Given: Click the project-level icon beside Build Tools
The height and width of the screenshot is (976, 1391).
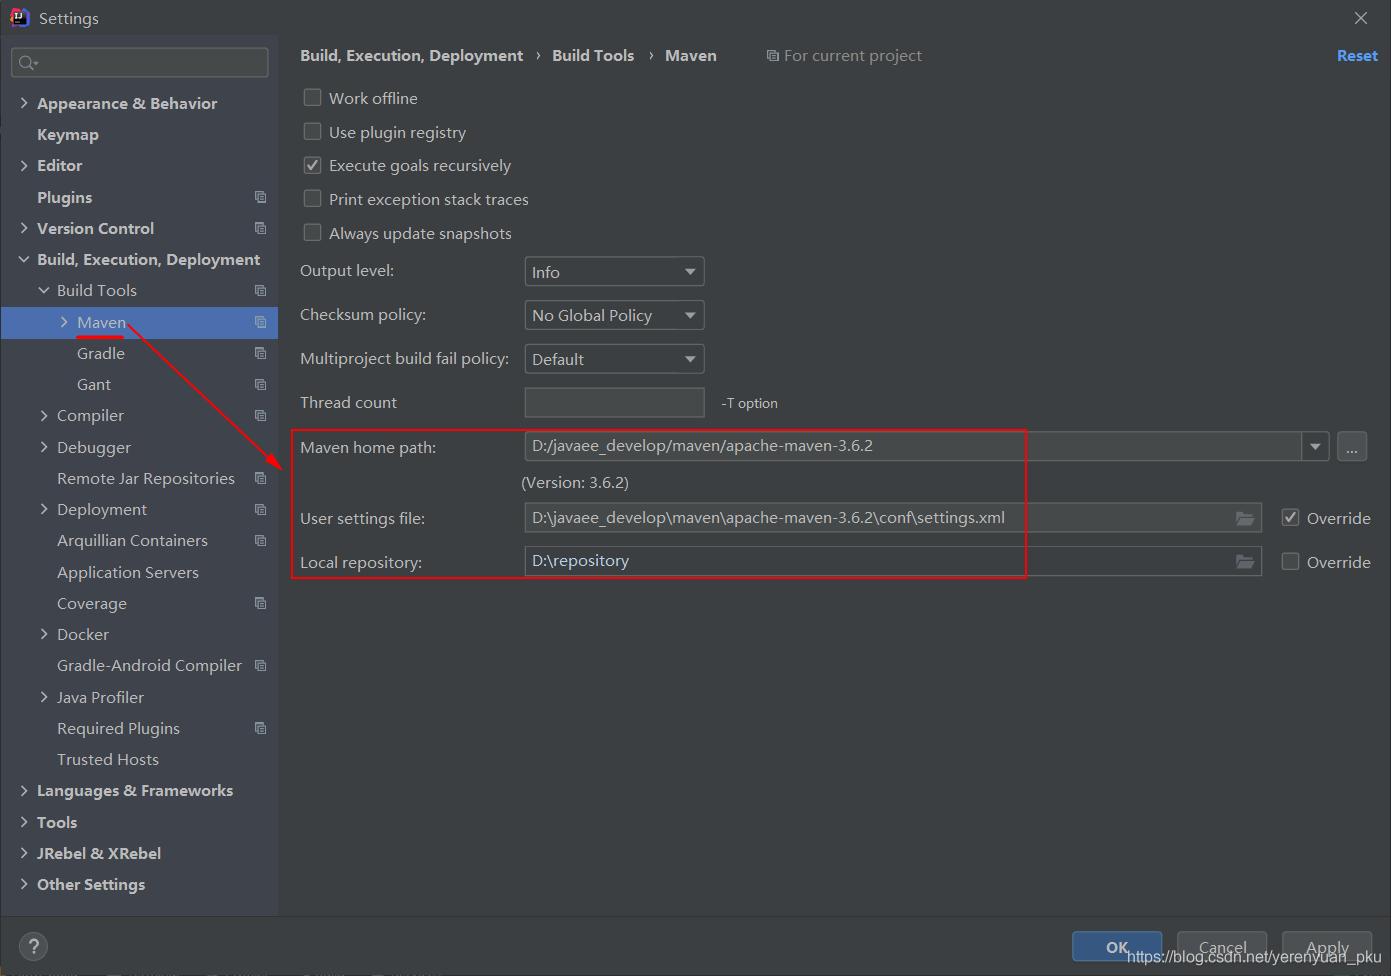Looking at the screenshot, I should click(260, 290).
